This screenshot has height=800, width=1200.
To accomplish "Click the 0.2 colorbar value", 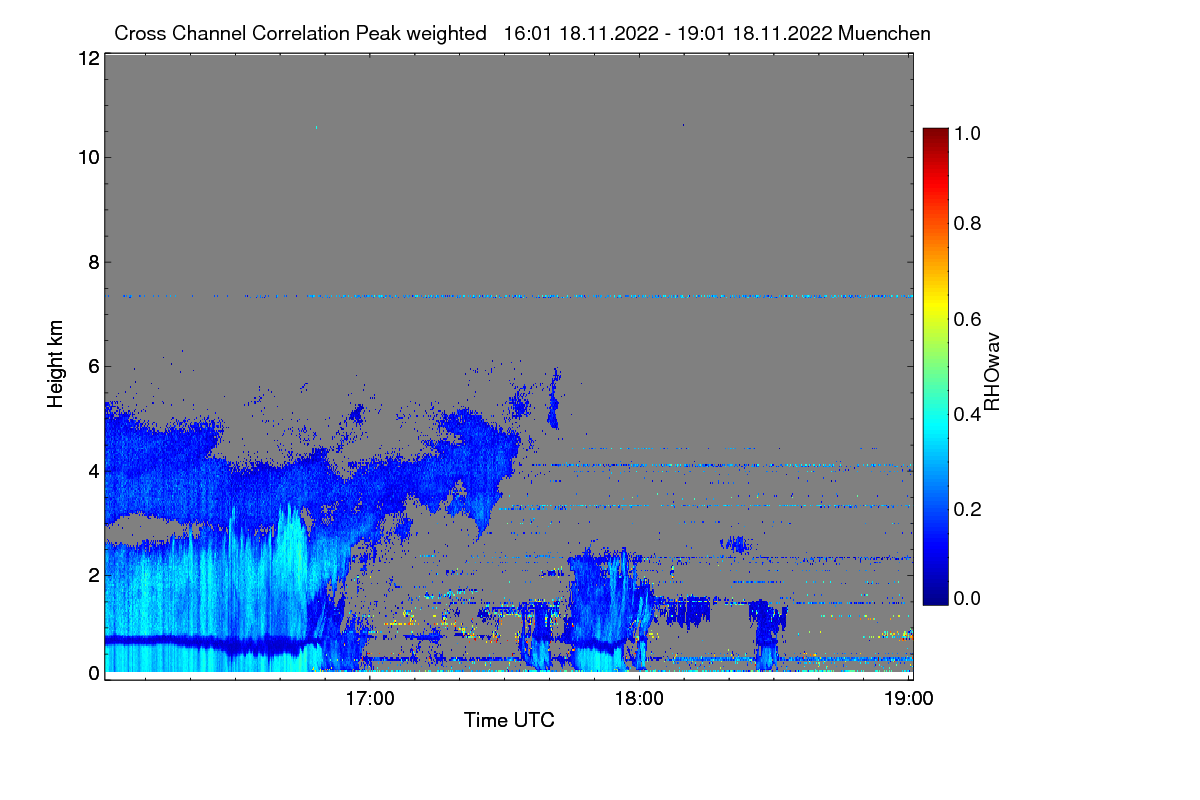I will pos(967,509).
